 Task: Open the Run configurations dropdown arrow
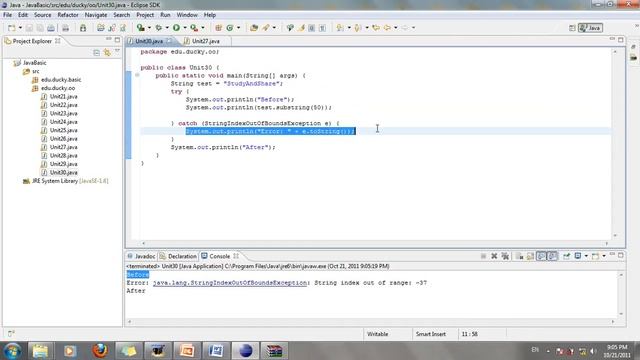(x=184, y=28)
